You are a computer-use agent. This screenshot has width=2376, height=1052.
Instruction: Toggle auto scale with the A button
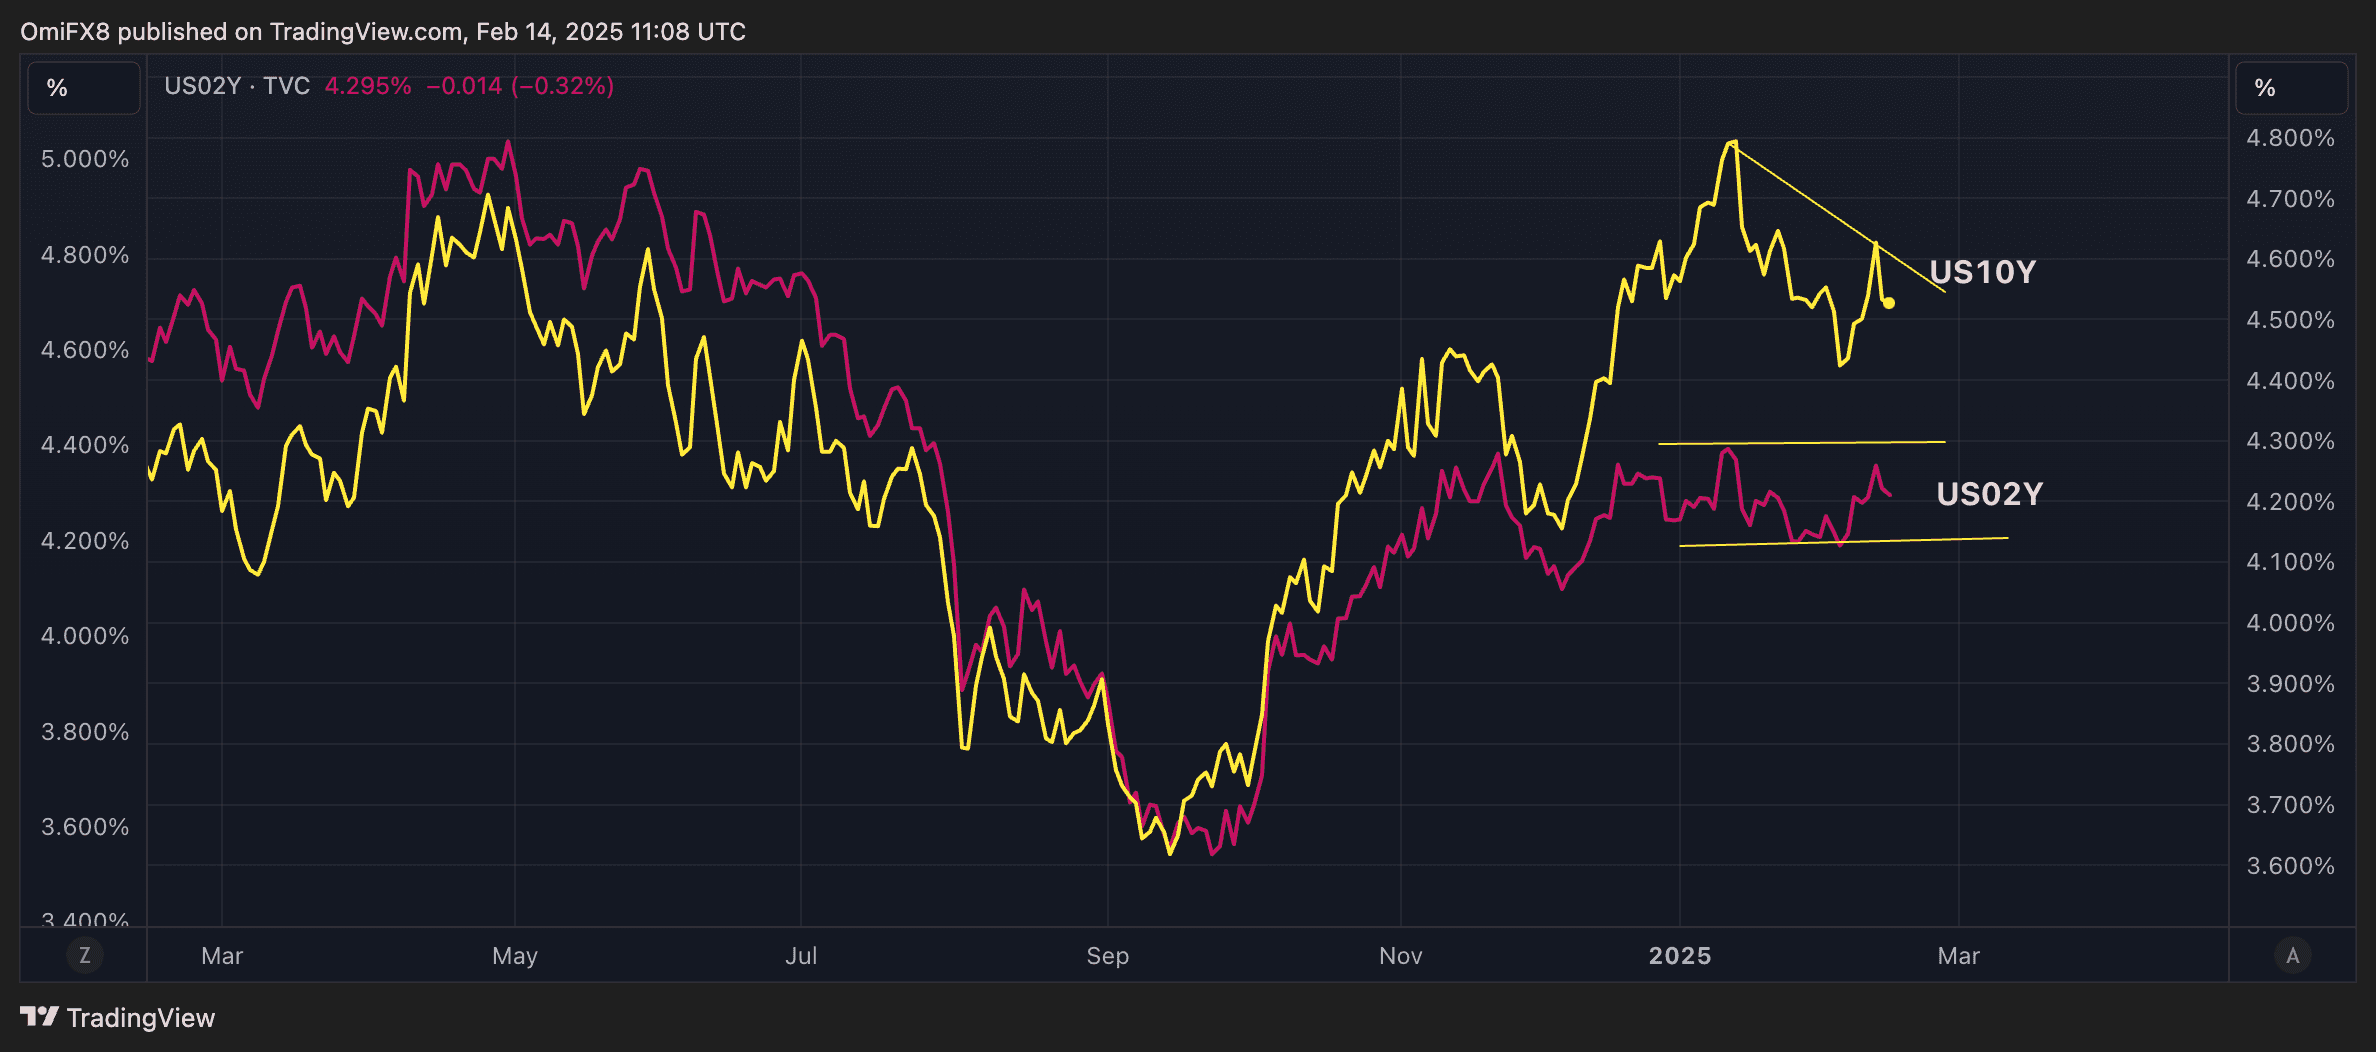pyautogui.click(x=2293, y=955)
